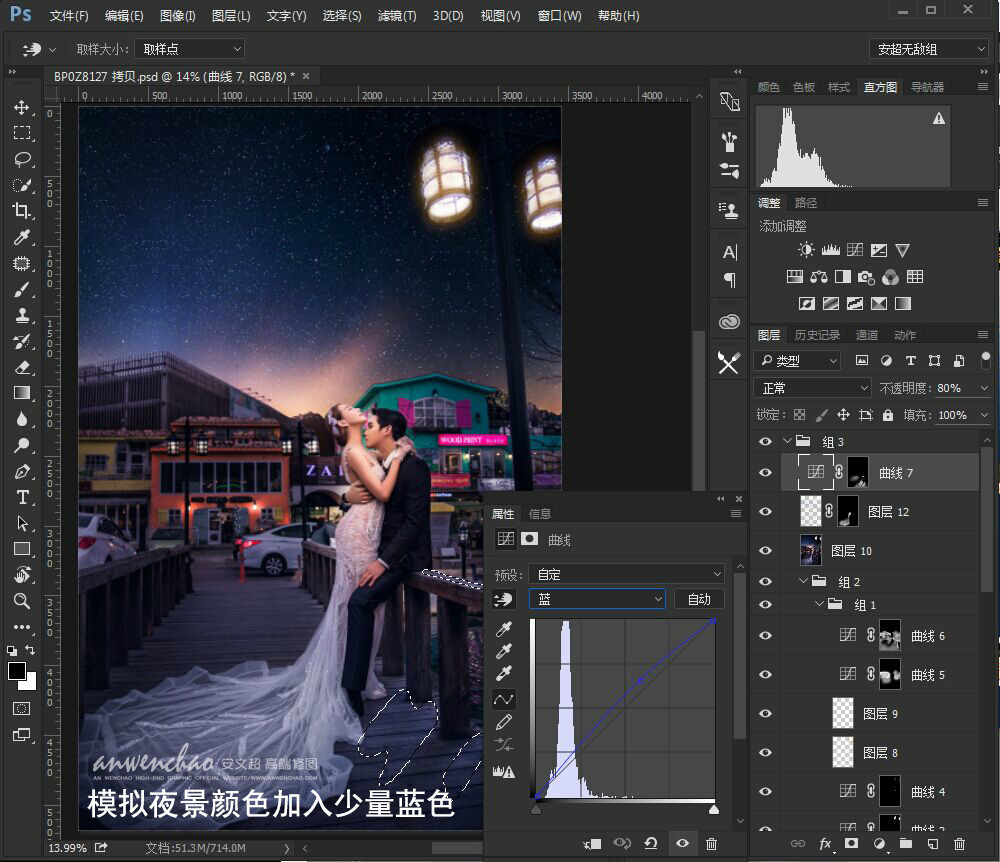The width and height of the screenshot is (1000, 862).
Task: Select the Zoom tool
Action: (x=22, y=601)
